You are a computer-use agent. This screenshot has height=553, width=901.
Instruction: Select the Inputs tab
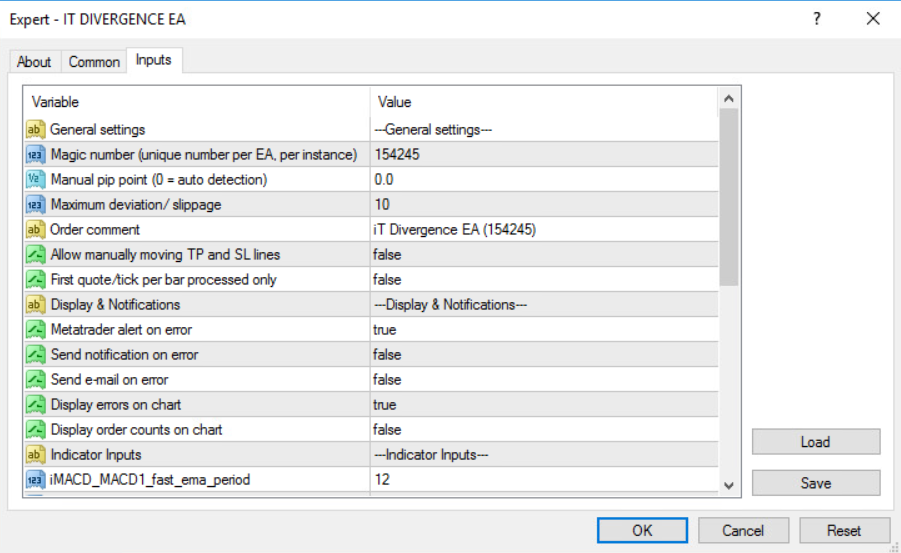[x=153, y=60]
